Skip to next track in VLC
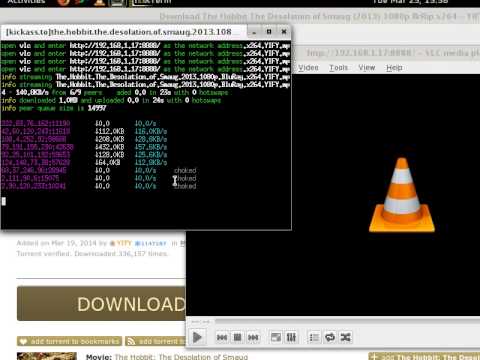This screenshot has height=360, width=480. point(253,338)
